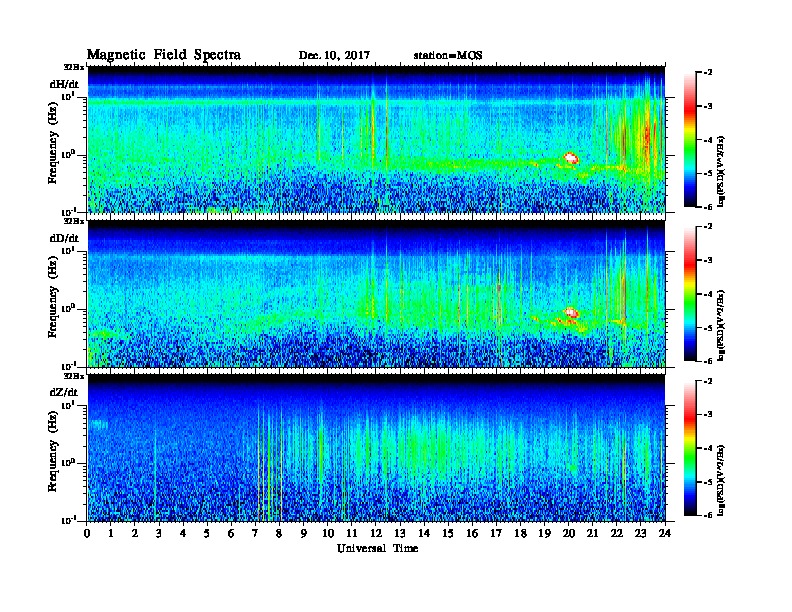Click the "-6" tick on the dH/dt color scale
Viewport: 792px width, 612px height.
point(708,207)
